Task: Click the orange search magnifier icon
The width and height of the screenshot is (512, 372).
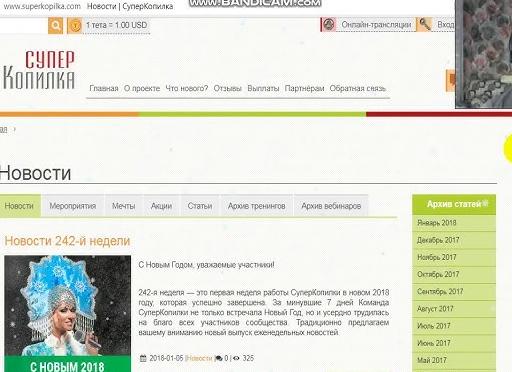Action: pyautogui.click(x=56, y=26)
